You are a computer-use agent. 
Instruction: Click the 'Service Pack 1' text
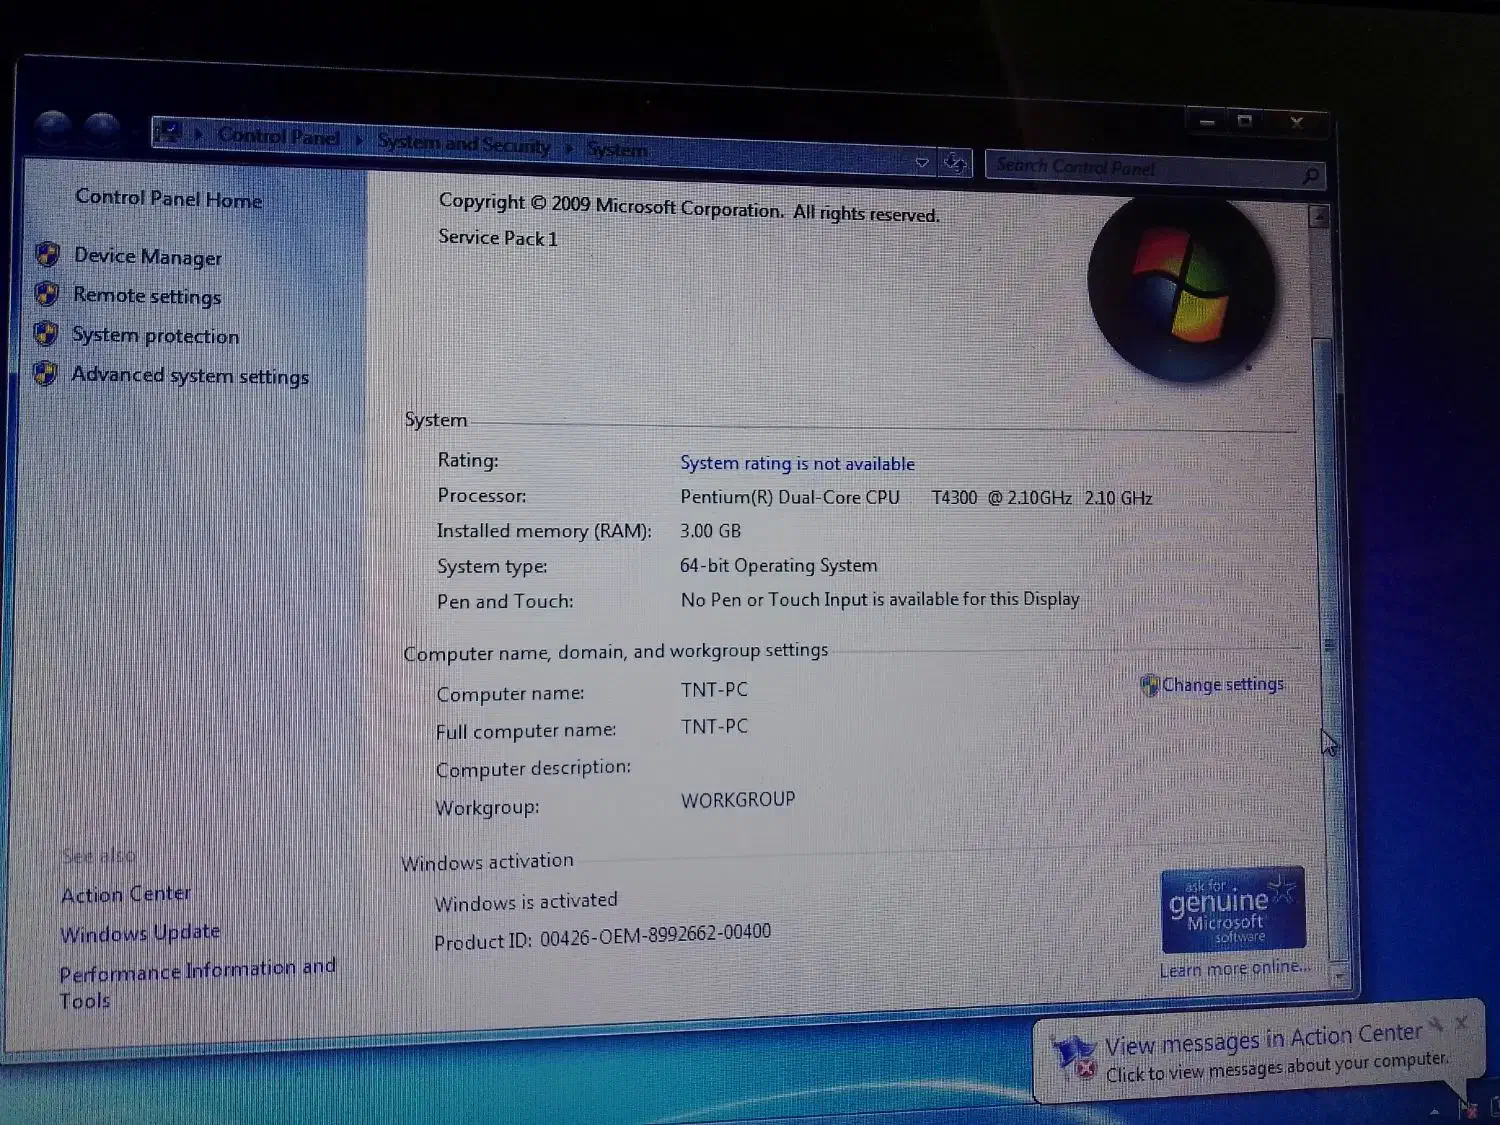[497, 238]
